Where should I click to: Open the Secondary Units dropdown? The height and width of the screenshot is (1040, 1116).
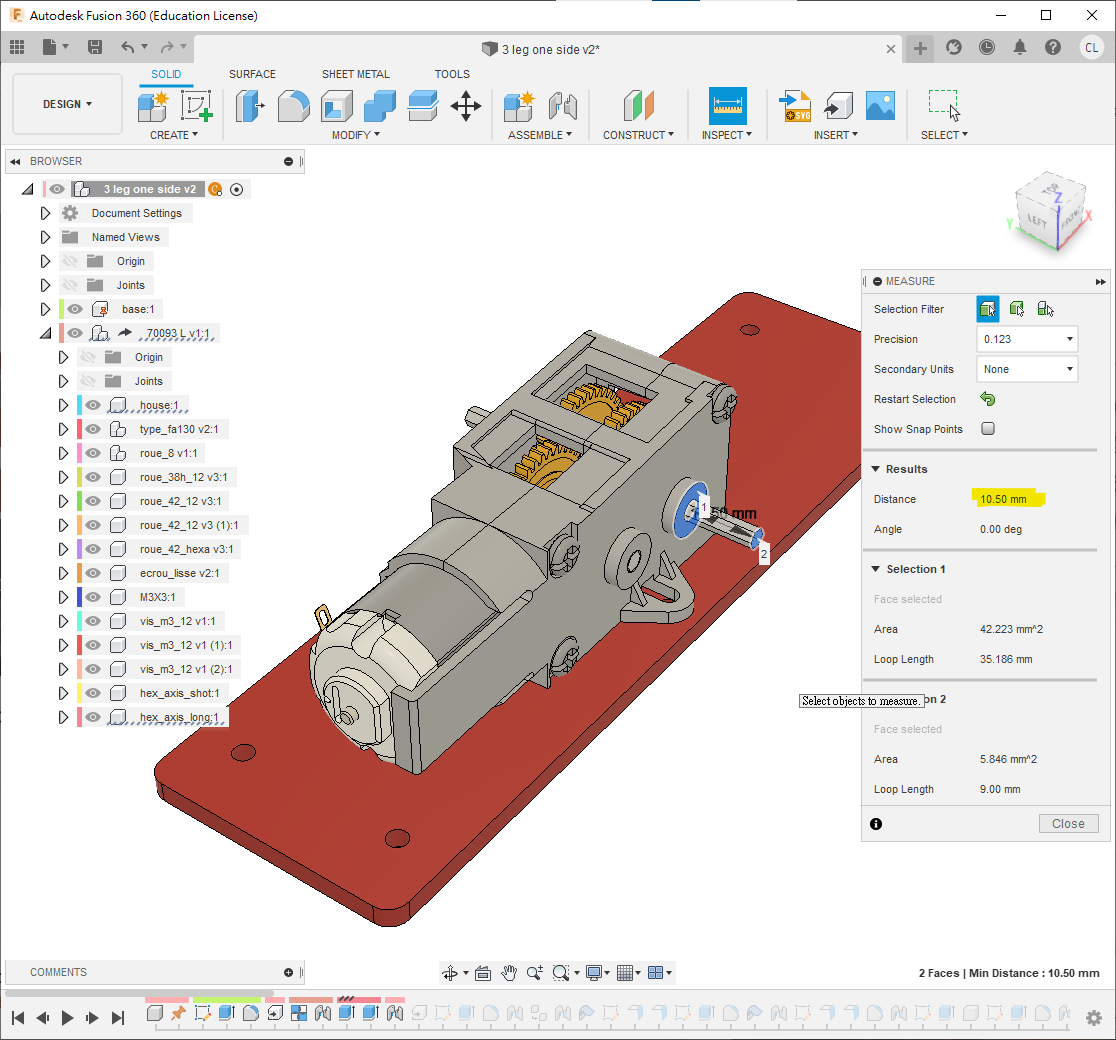click(x=1027, y=369)
